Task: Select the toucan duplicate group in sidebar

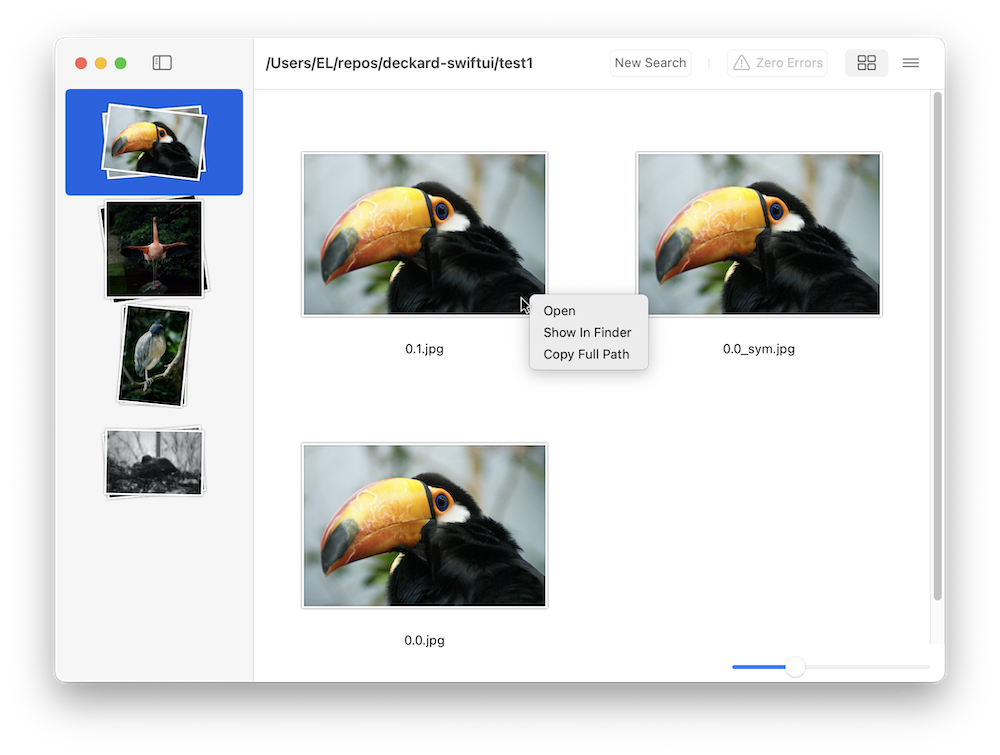Action: 154,142
